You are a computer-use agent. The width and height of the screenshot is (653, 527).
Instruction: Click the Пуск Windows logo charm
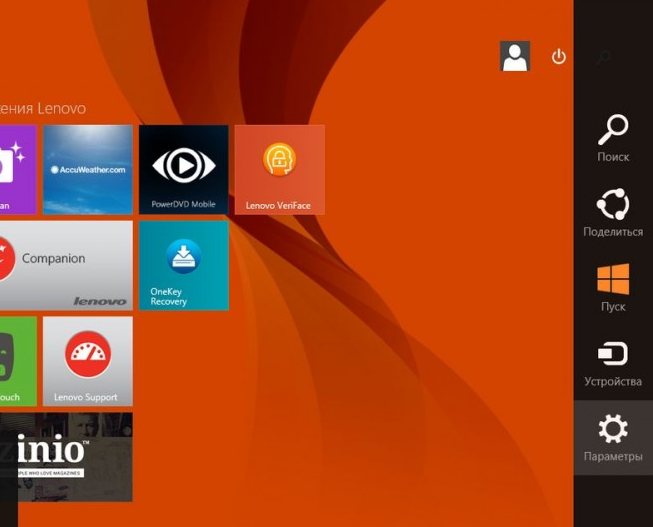point(612,287)
